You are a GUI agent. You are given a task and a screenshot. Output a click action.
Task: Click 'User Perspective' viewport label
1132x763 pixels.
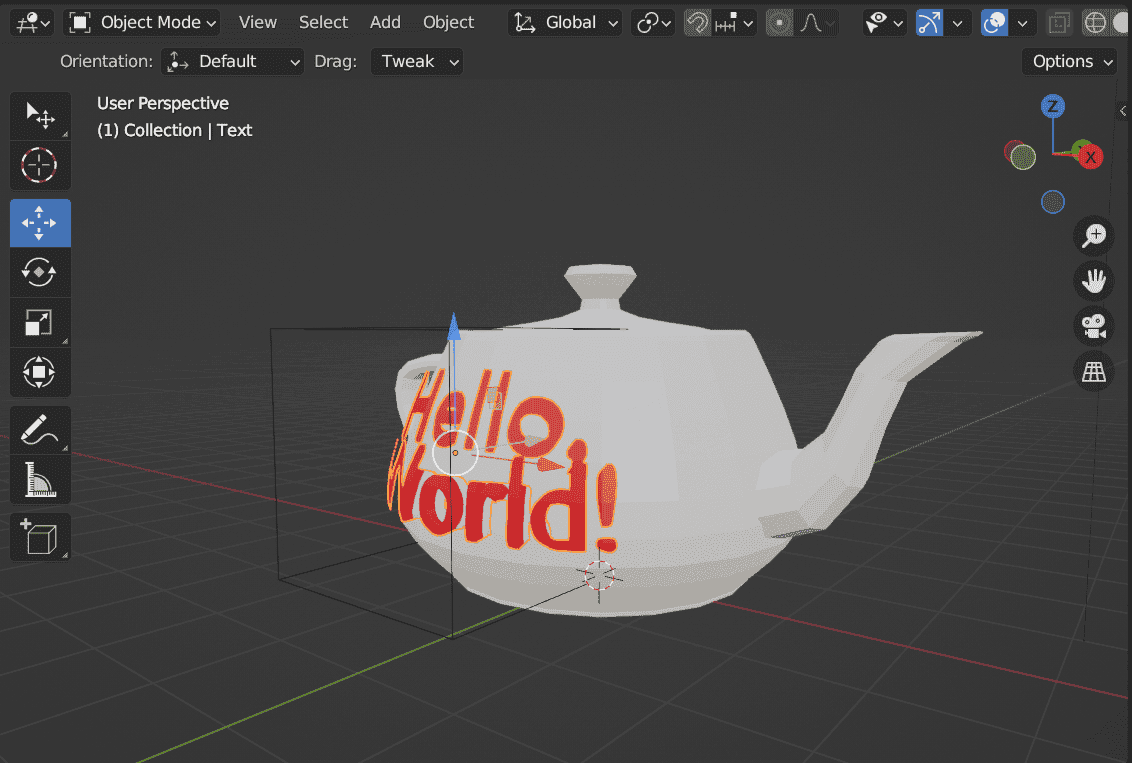(x=162, y=103)
